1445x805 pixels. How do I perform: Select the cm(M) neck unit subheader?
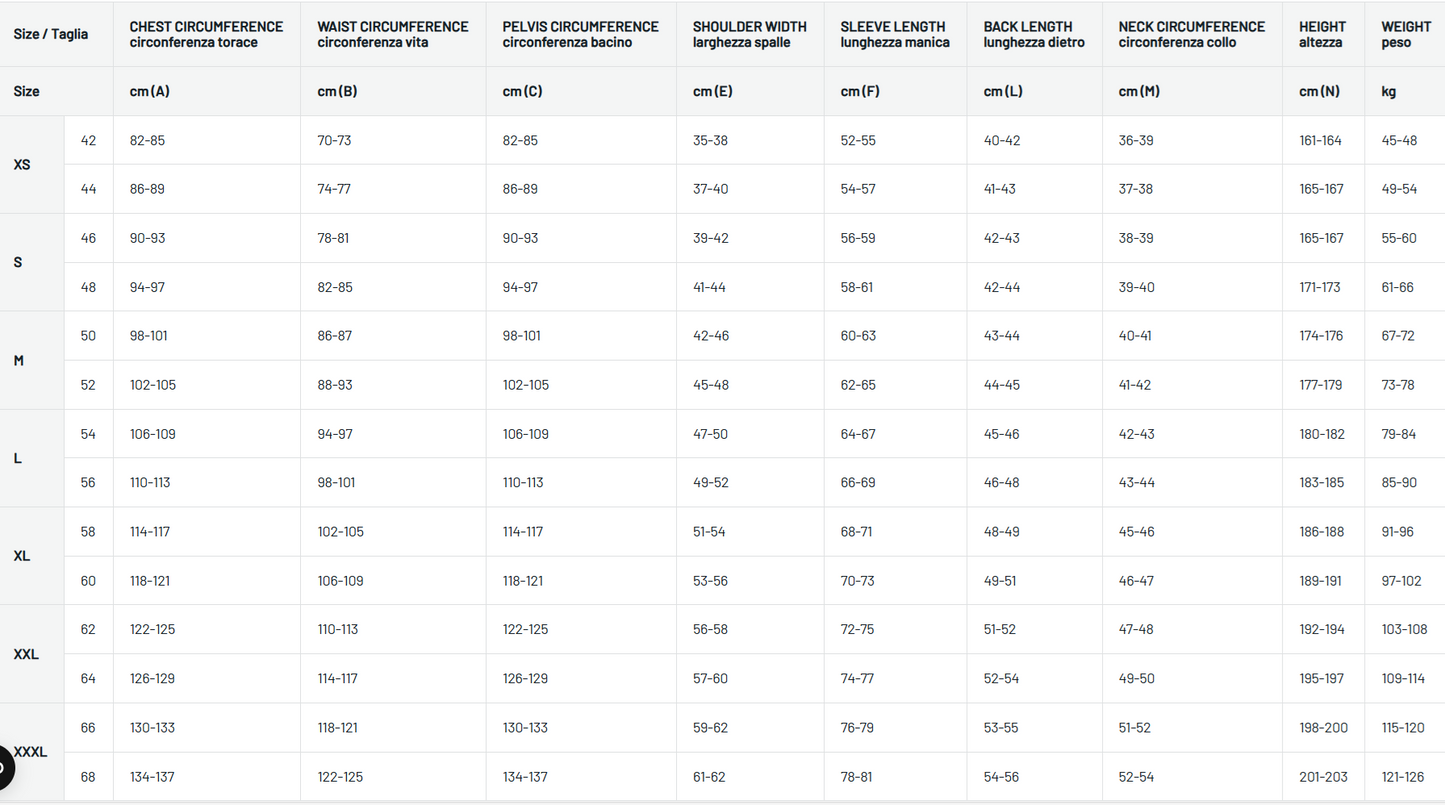[x=1139, y=91]
